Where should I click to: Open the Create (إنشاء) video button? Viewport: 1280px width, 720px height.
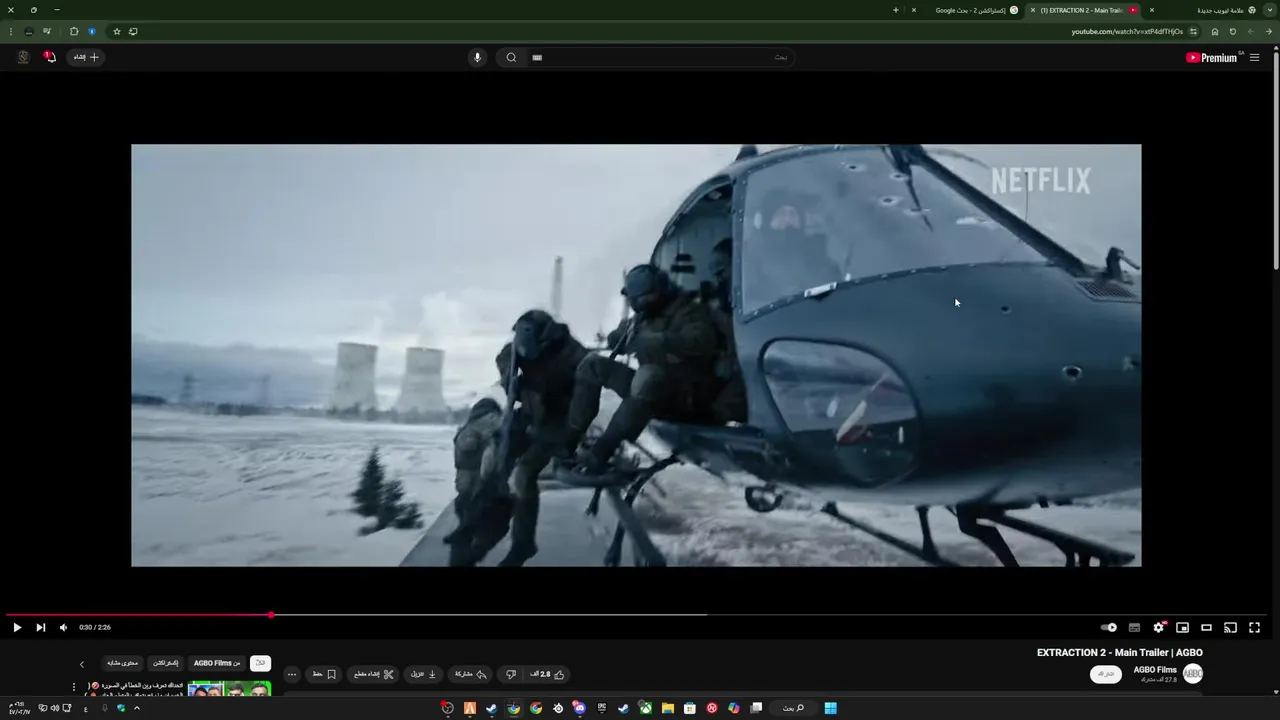[x=87, y=57]
